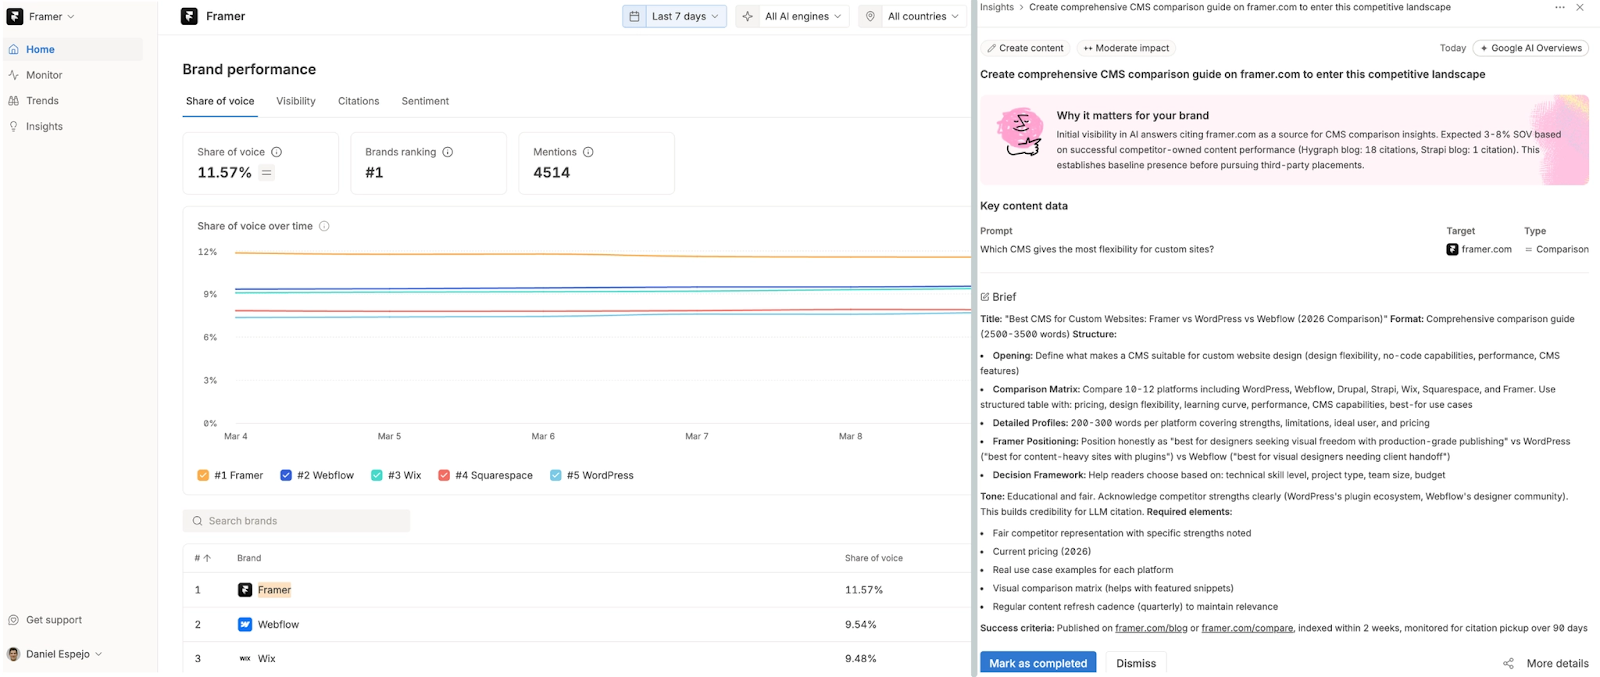Dismiss the insight with Dismiss button
Screen dimensions: 1600x677
(1136, 663)
